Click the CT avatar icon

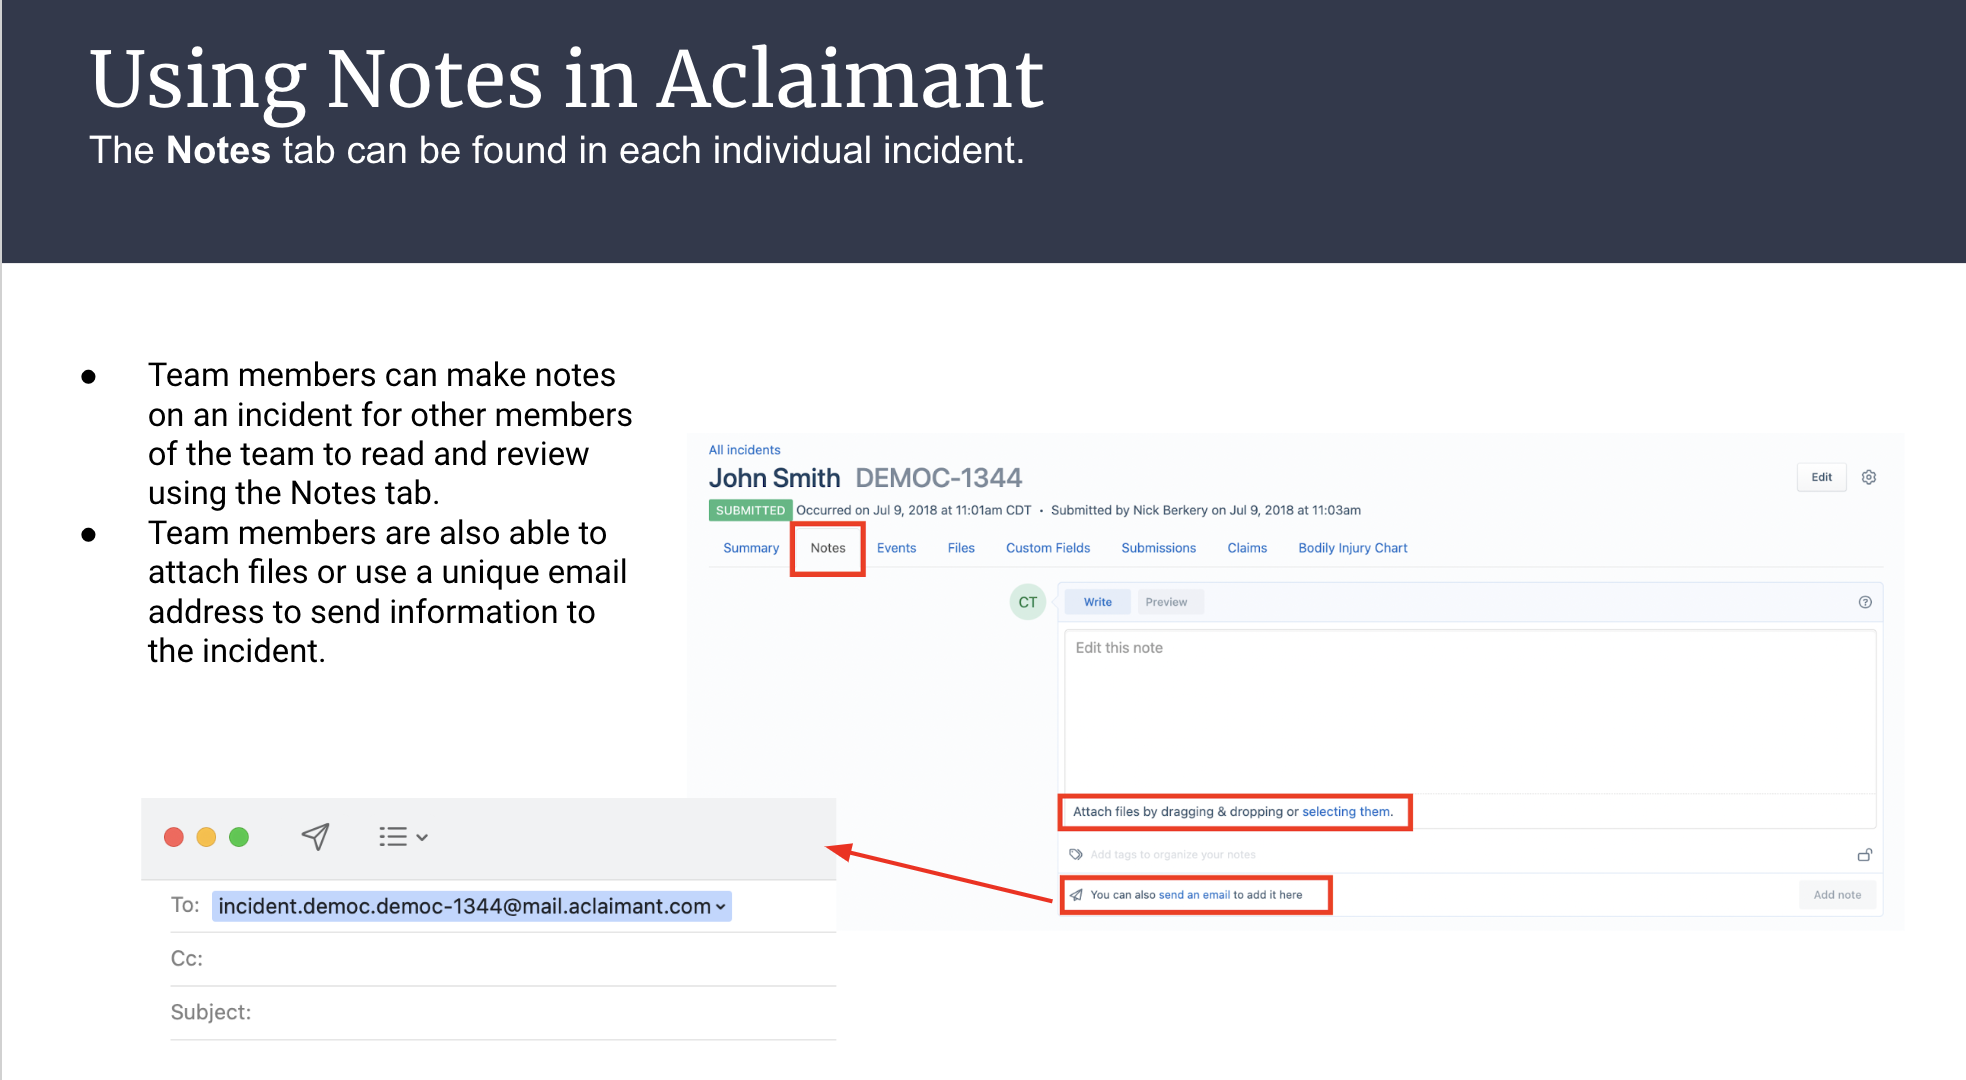click(x=1026, y=601)
